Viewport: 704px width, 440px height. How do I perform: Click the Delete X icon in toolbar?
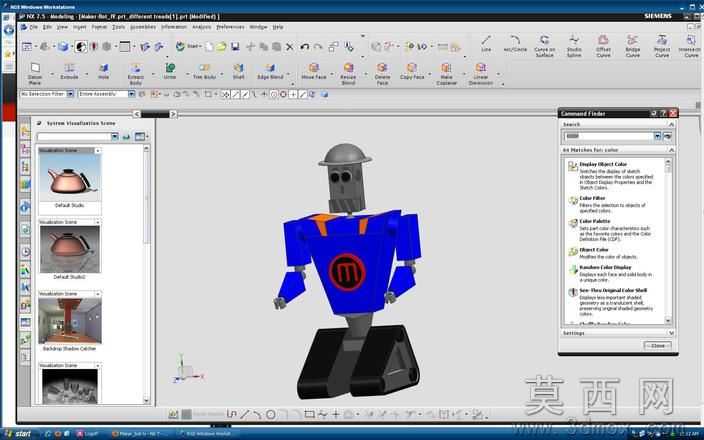tap(290, 46)
